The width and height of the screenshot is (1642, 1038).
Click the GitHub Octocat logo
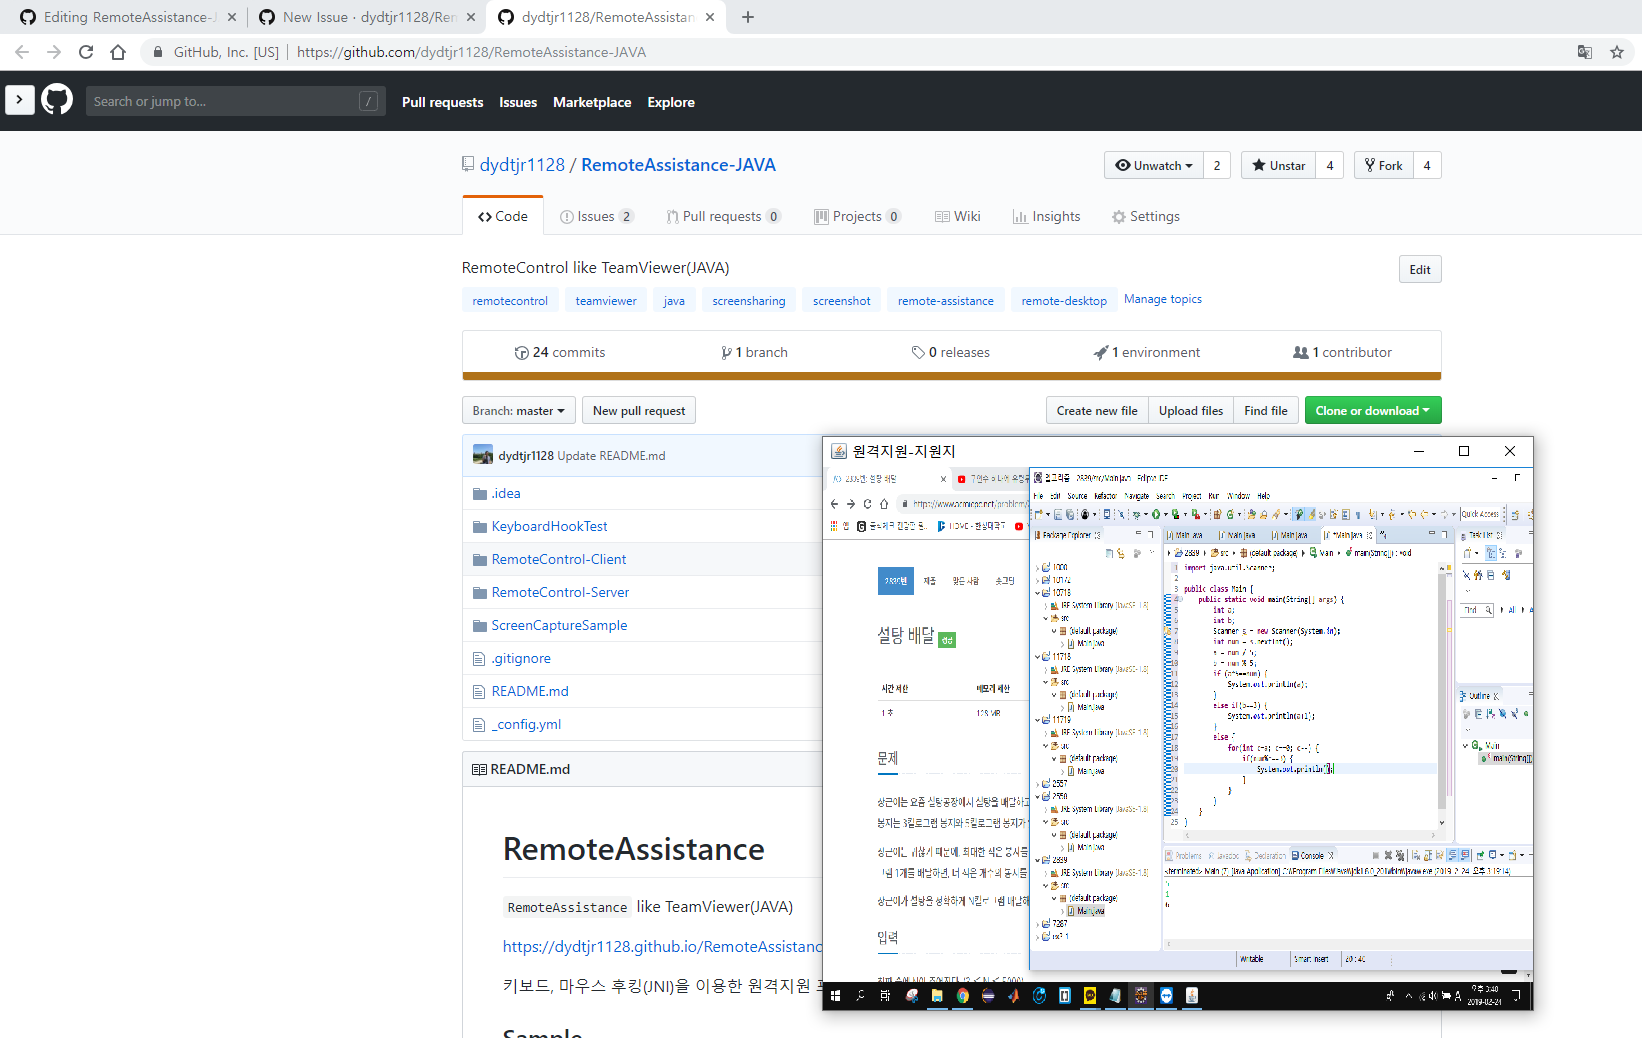tap(57, 100)
